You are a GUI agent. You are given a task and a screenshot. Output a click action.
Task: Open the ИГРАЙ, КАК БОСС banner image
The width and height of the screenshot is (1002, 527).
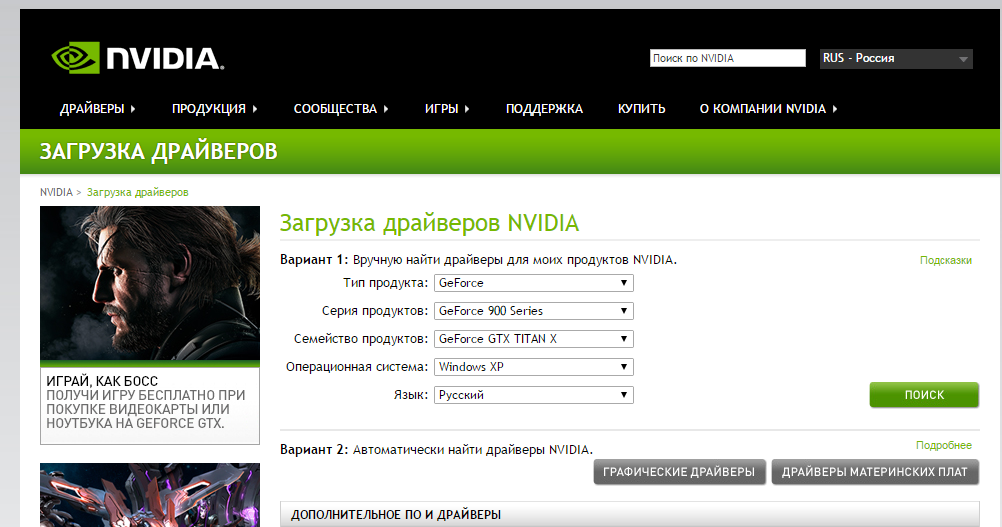[x=150, y=284]
